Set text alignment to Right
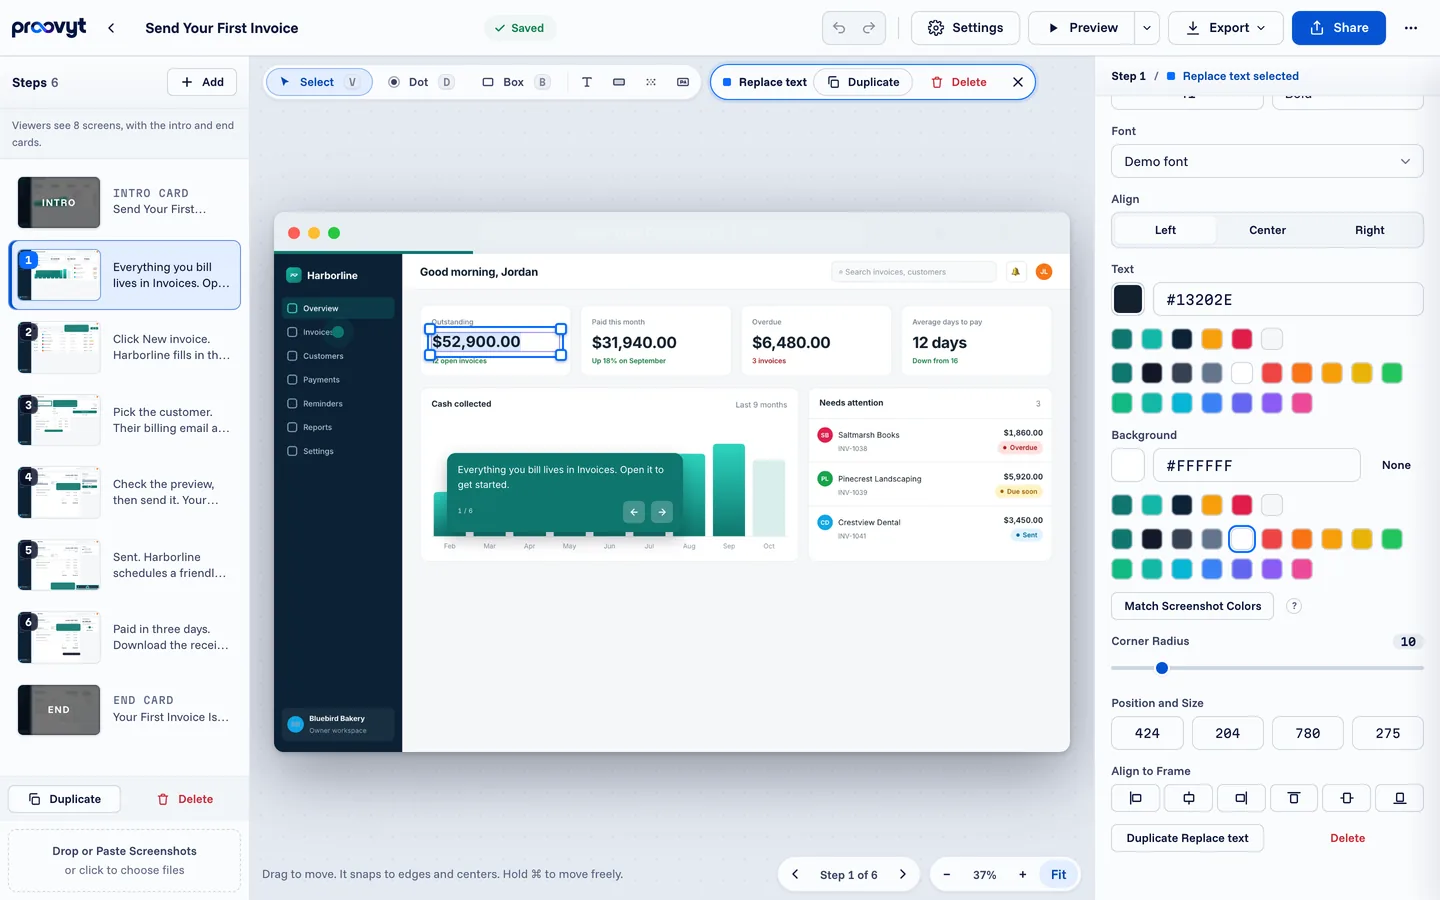This screenshot has height=900, width=1440. coord(1370,230)
